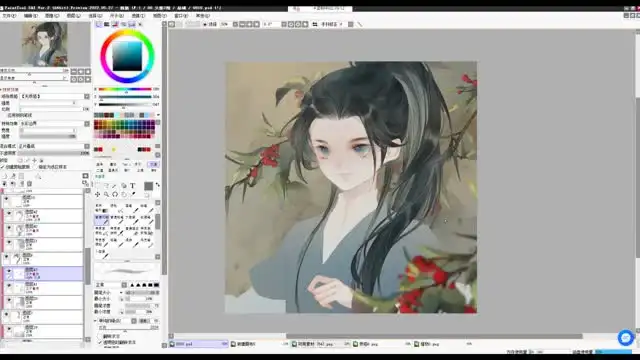Open the brush size list arrow
Viewport: 640px width, 360px height.
coord(121,293)
